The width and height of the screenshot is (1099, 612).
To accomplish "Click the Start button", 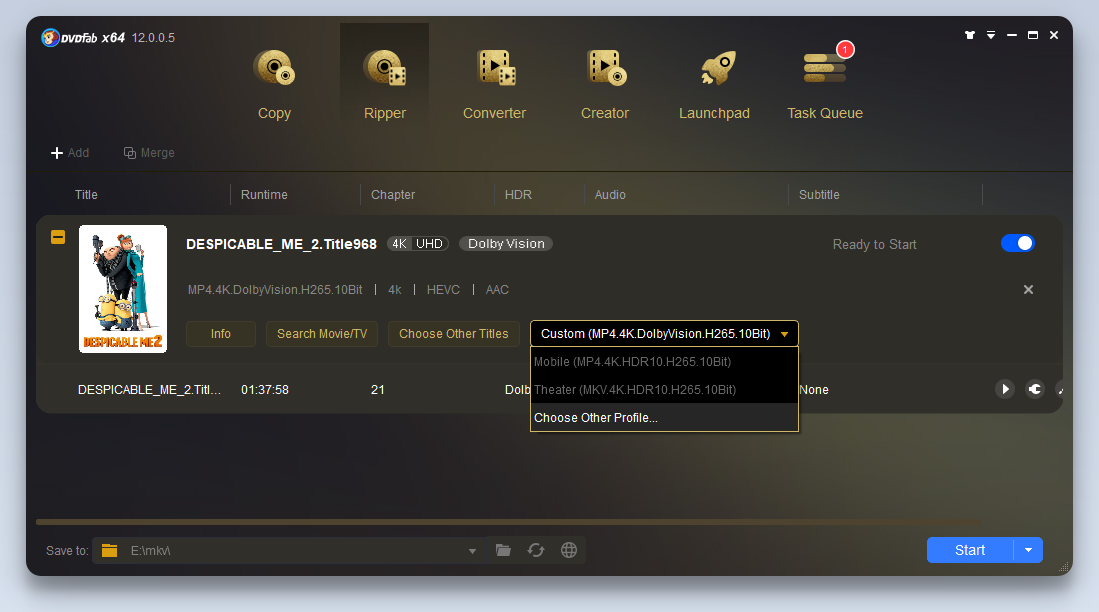I will coord(969,550).
